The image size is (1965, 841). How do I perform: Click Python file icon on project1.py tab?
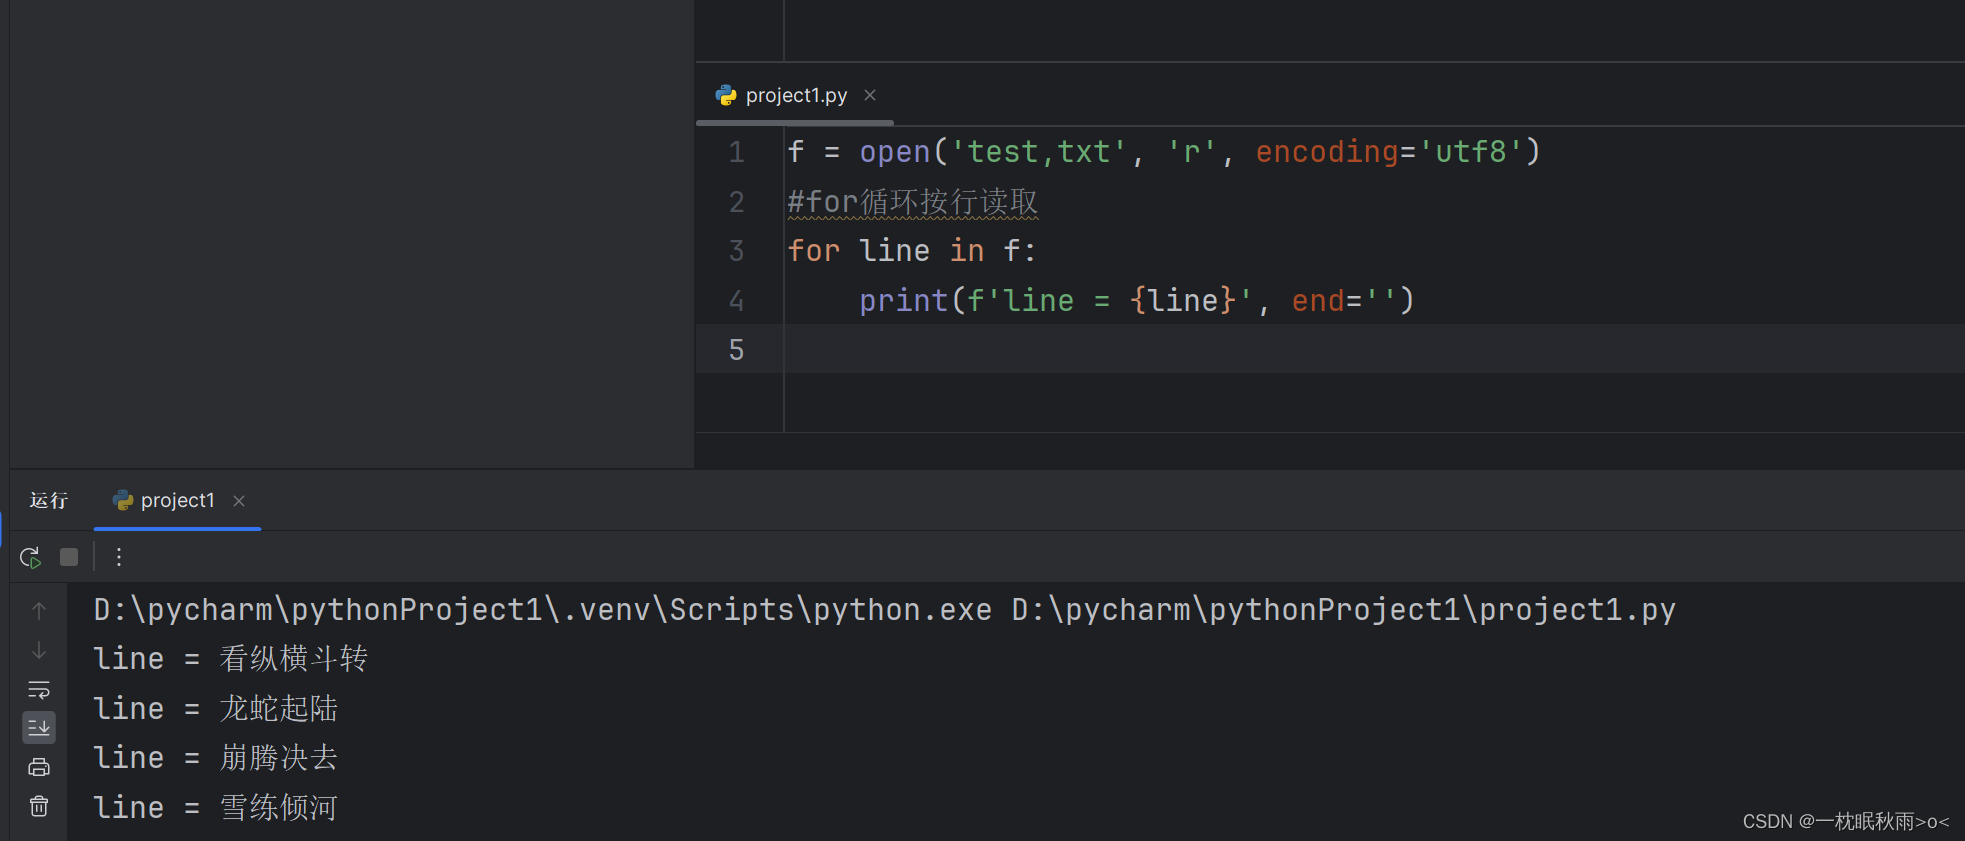coord(726,95)
